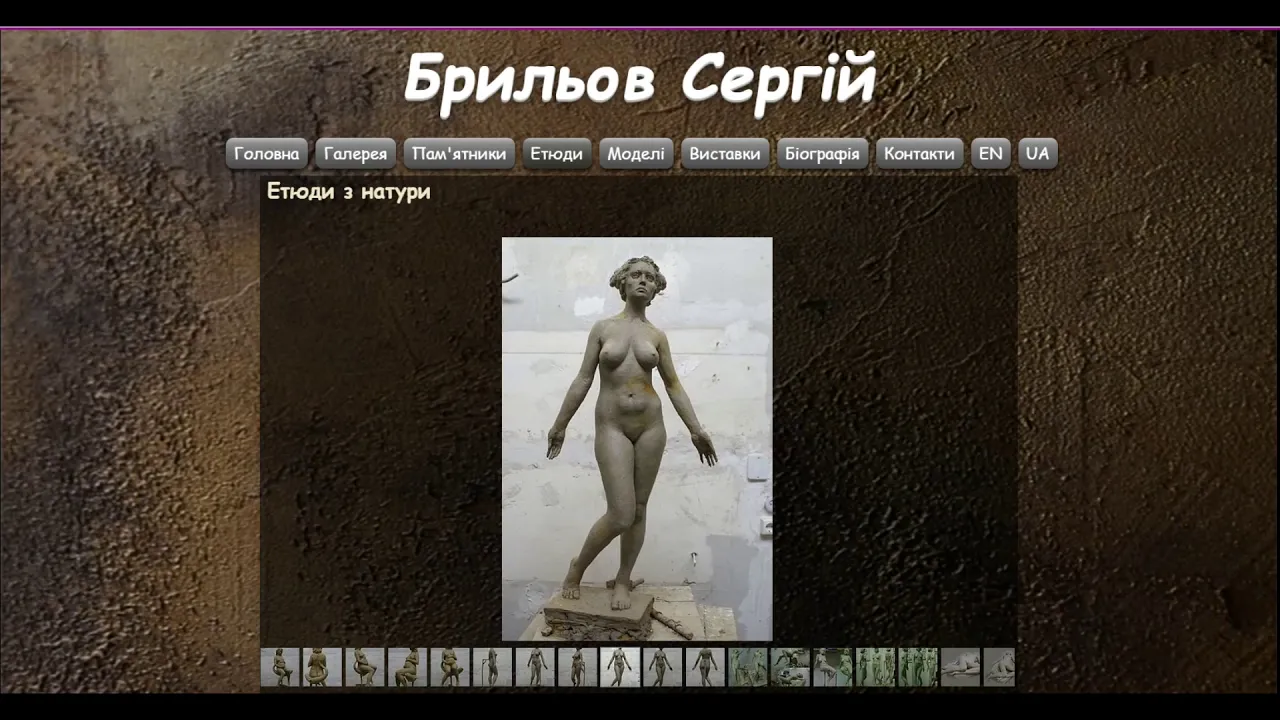Select the white reclining figure thumbnail
This screenshot has height=720, width=1280.
click(960, 667)
